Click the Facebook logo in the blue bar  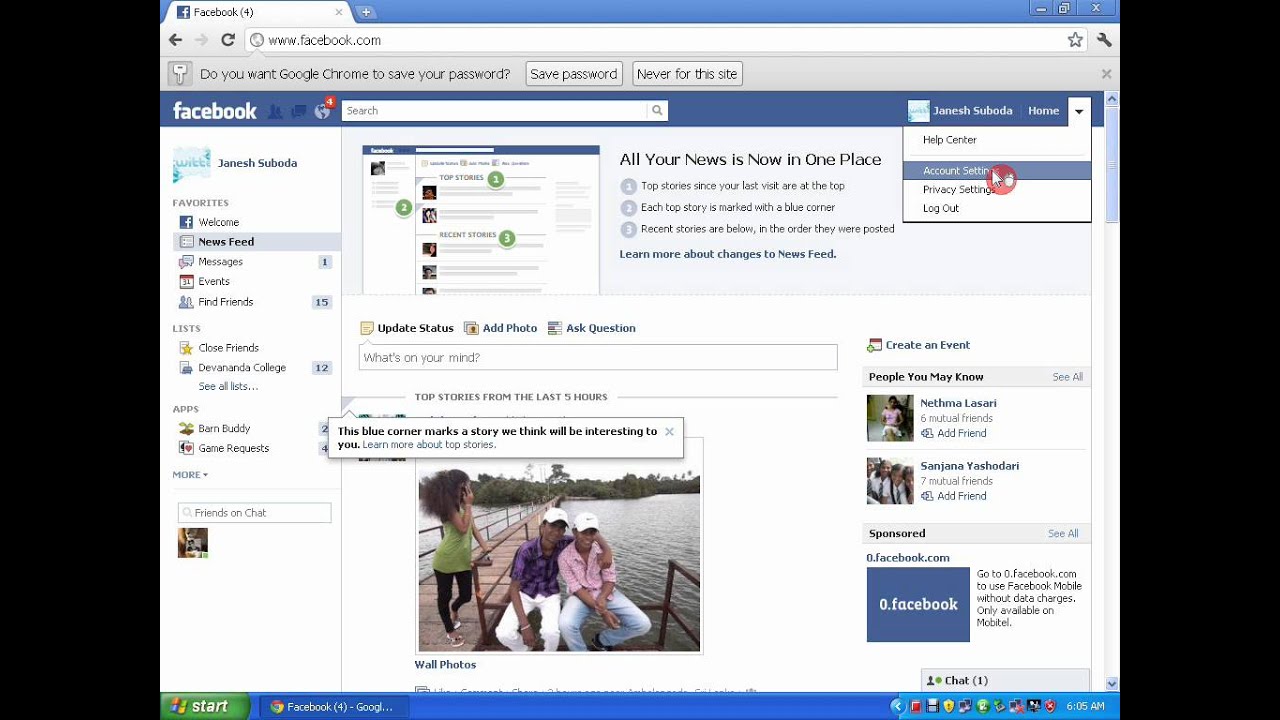tap(215, 111)
